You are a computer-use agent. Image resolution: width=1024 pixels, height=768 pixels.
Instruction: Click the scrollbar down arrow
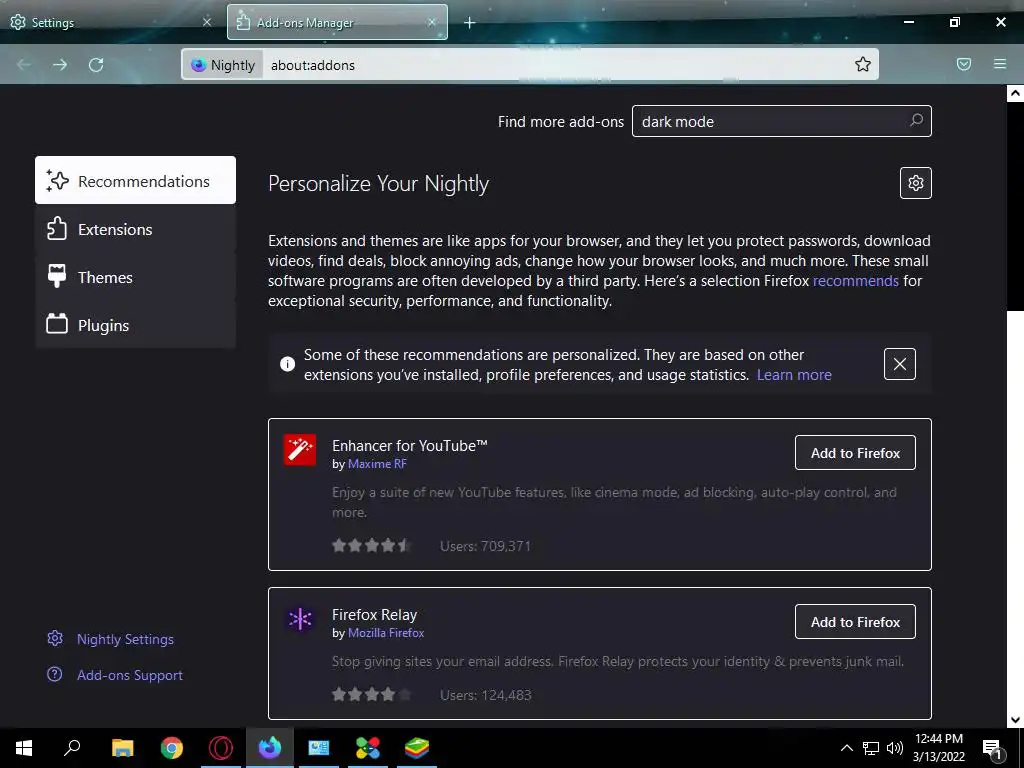[x=1015, y=720]
